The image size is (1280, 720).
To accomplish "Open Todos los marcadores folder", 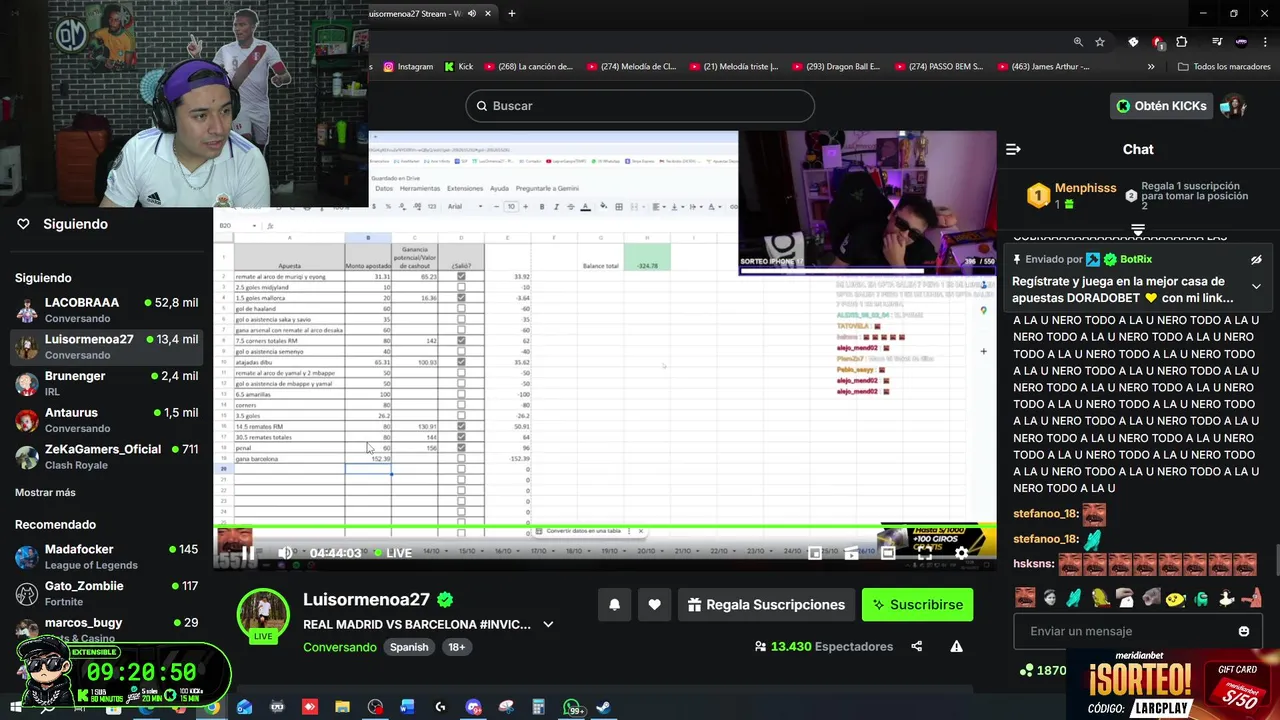I will pos(1224,67).
